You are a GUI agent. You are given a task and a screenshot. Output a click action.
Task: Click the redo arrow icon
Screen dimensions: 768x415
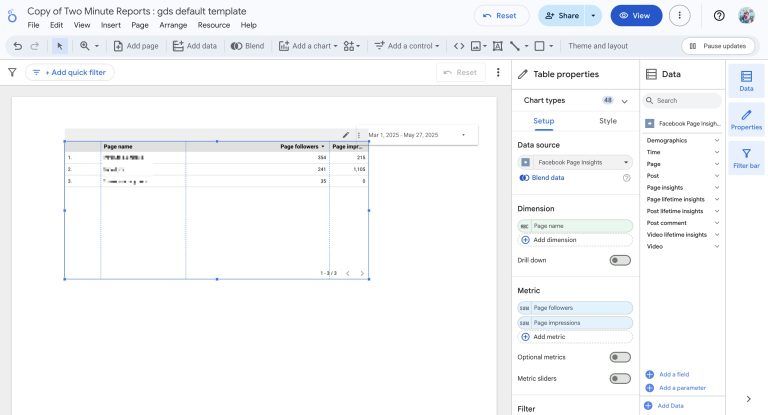[34, 46]
